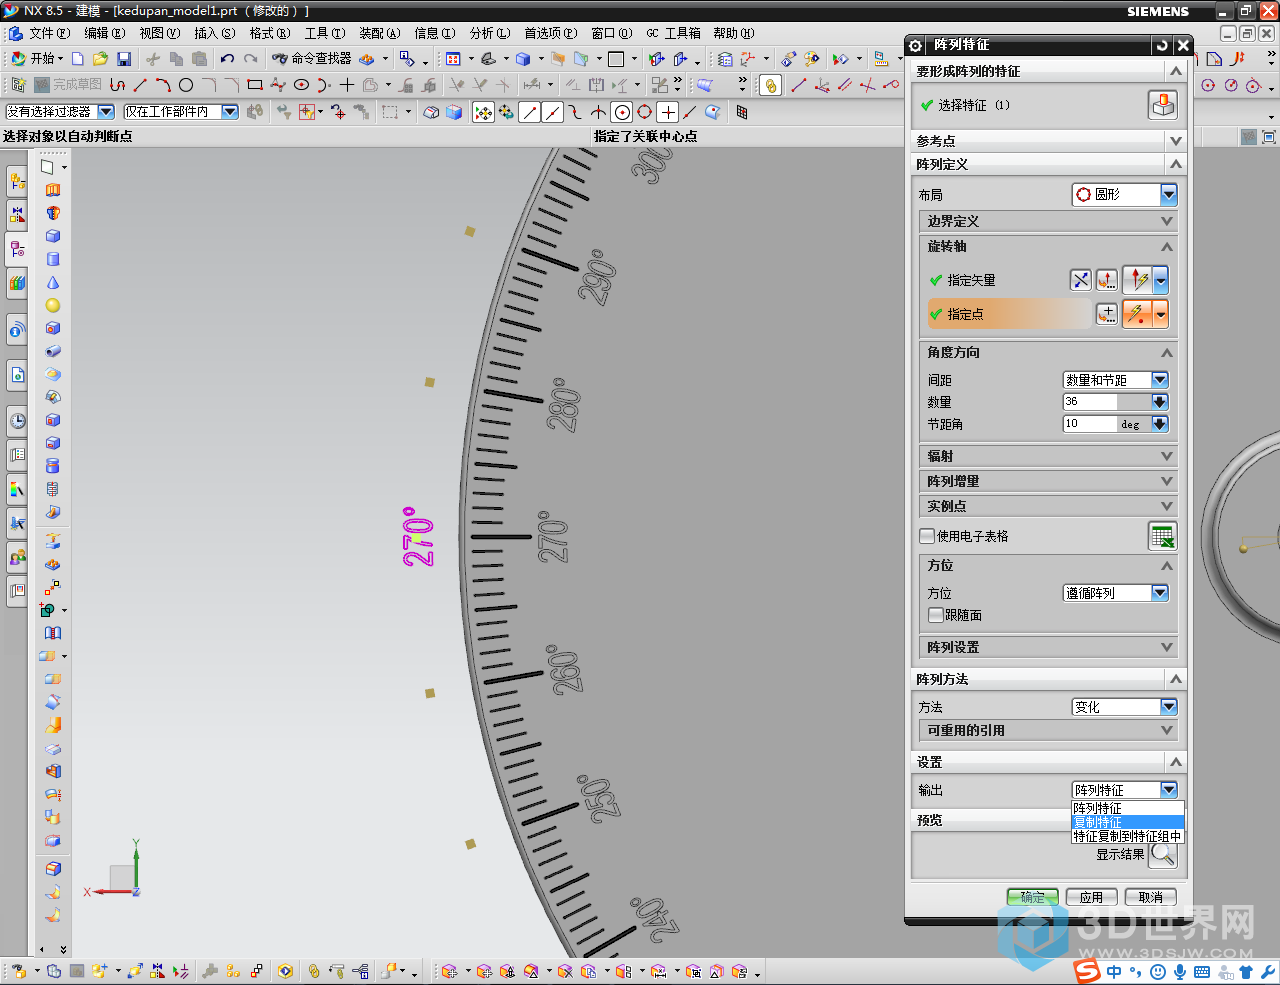Expand the 阵列设置 section

(x=1048, y=647)
